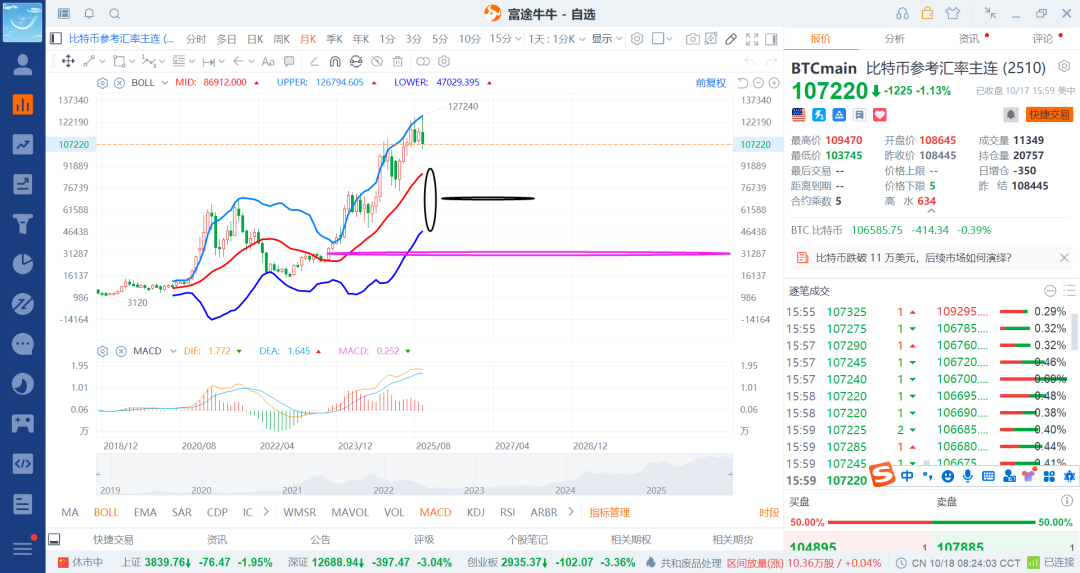This screenshot has height=573, width=1080.
Task: Open the account profile icon in sidebar
Action: click(x=23, y=64)
